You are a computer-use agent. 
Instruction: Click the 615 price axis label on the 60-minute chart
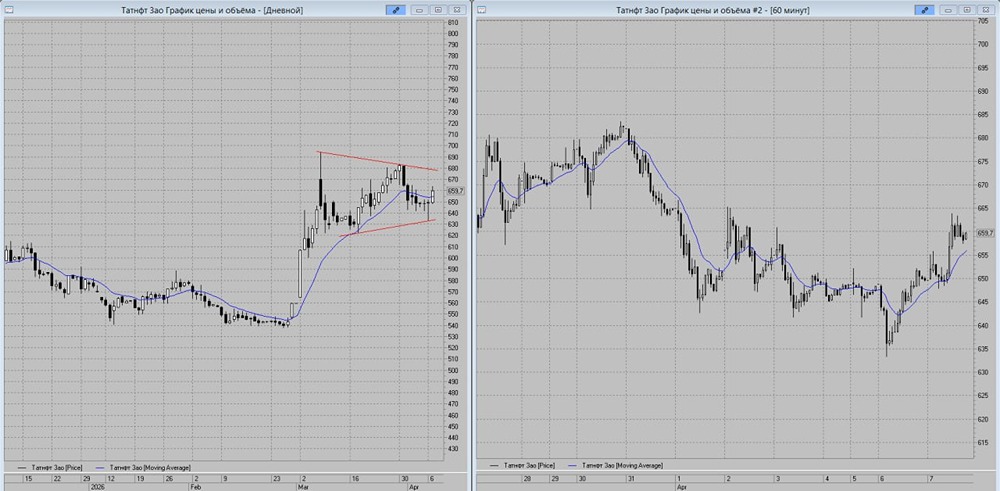click(x=982, y=443)
